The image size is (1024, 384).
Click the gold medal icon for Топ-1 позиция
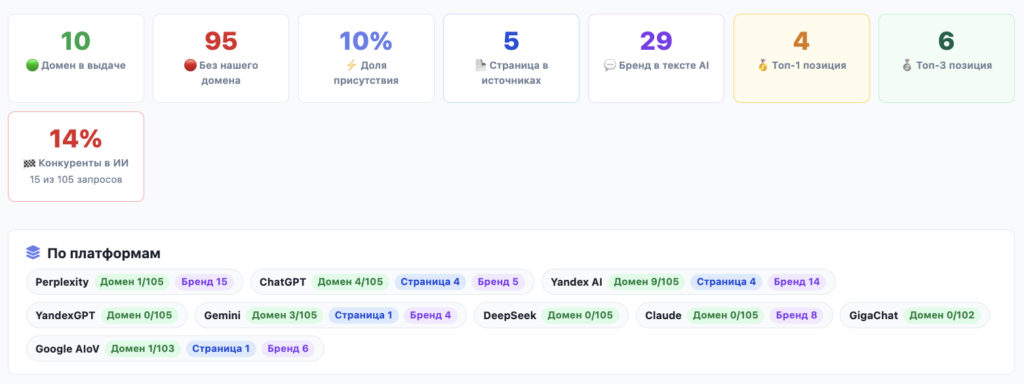tap(762, 65)
